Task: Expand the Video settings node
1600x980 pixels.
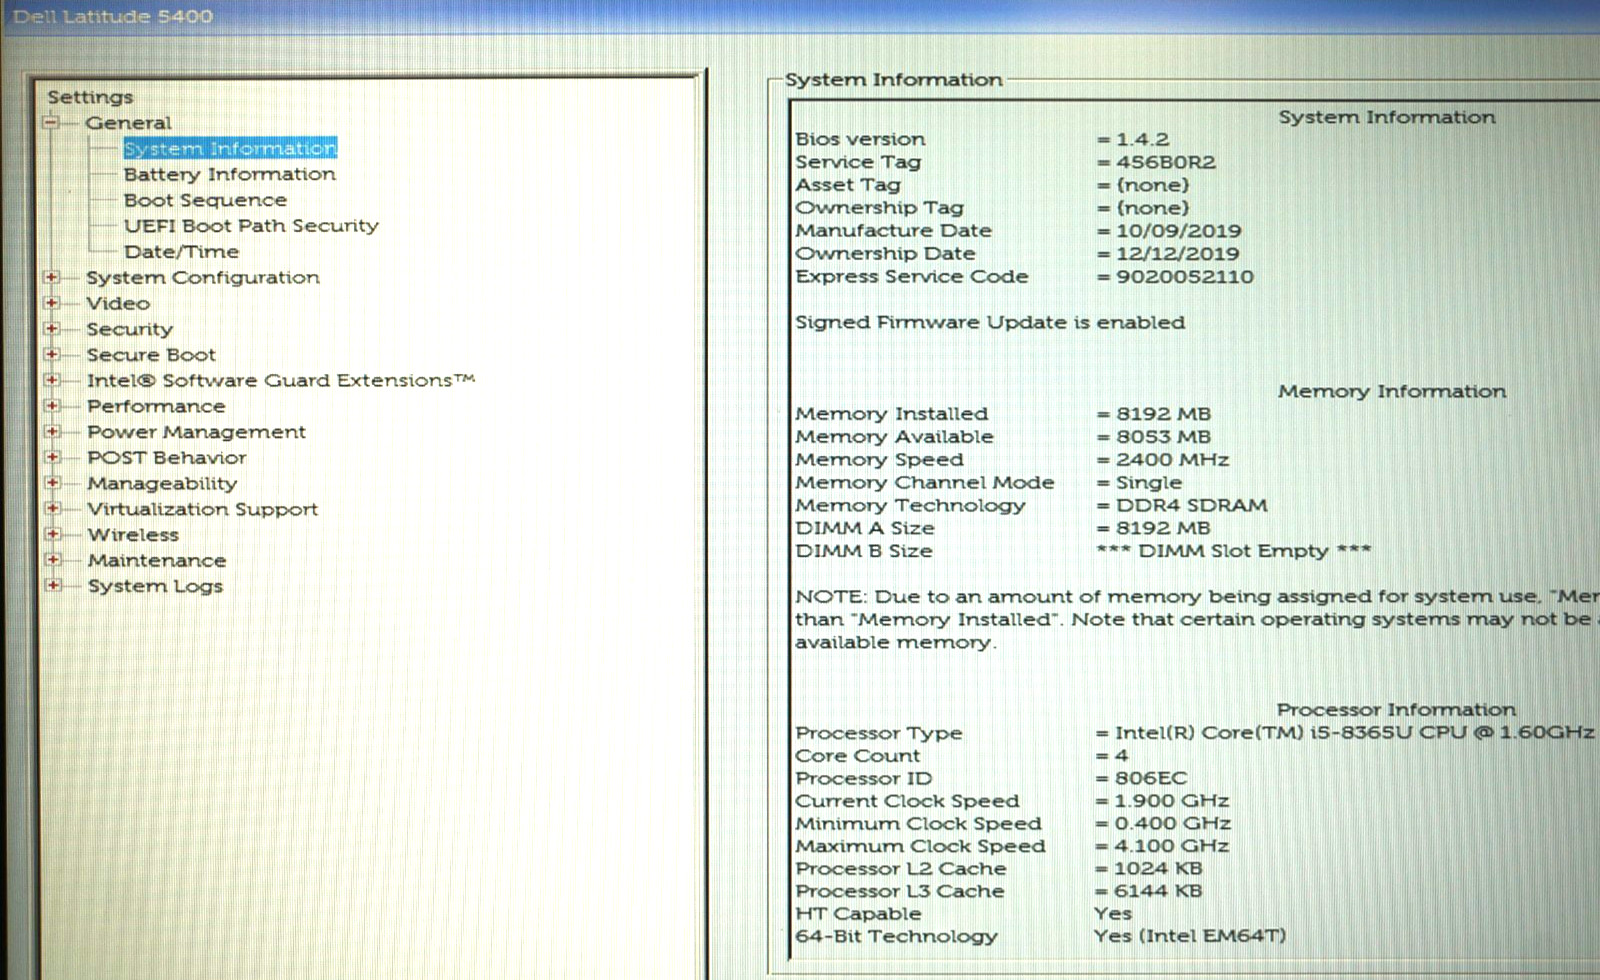Action: click(x=52, y=303)
